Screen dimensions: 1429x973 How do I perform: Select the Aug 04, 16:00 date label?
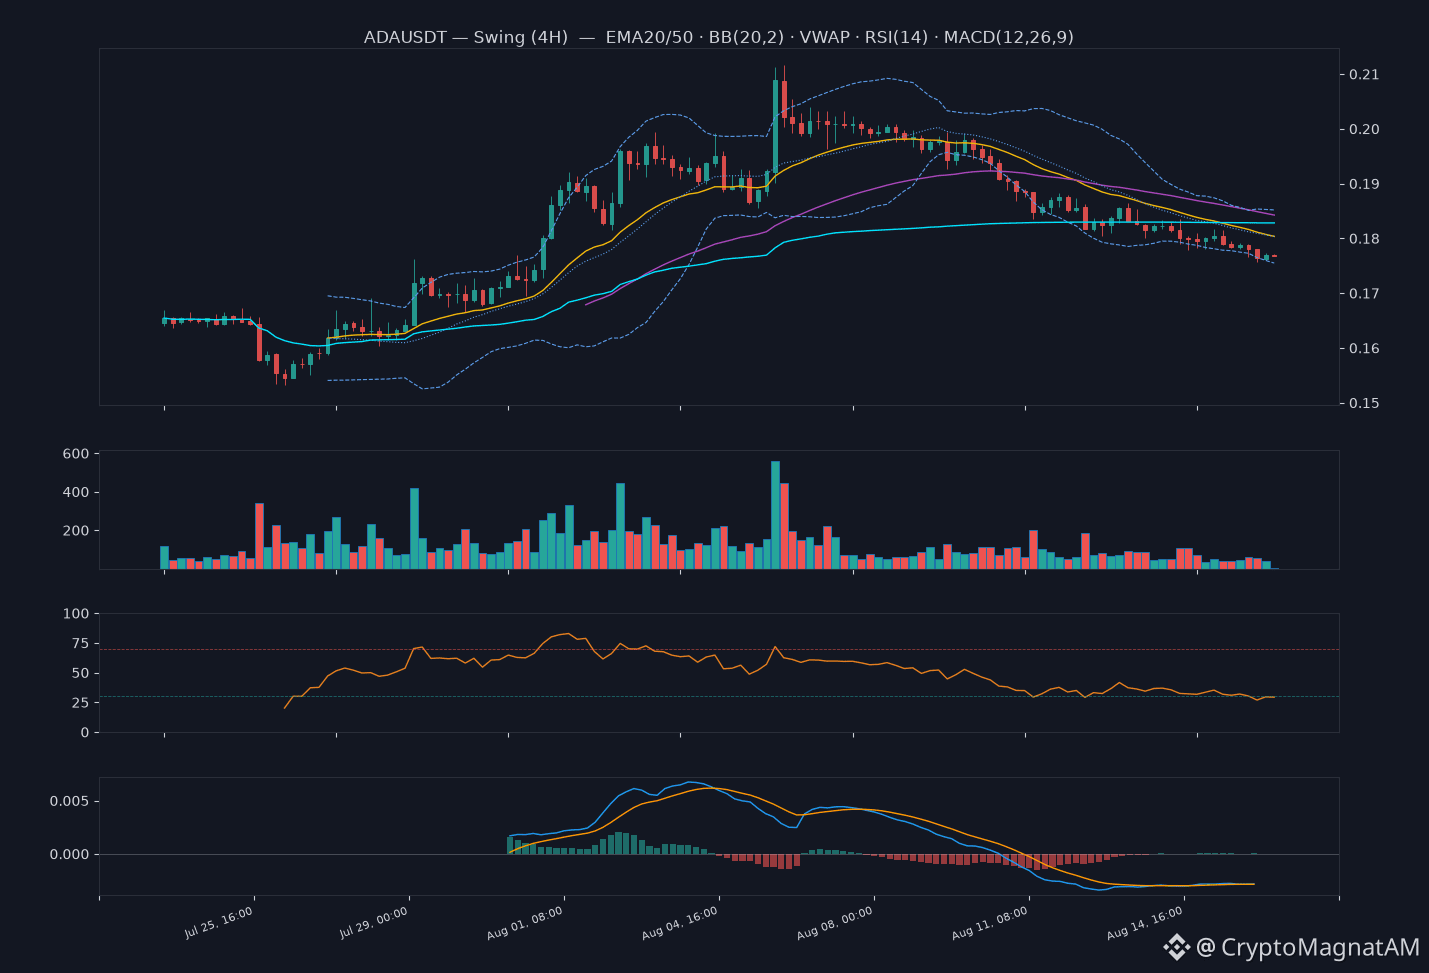tap(682, 923)
